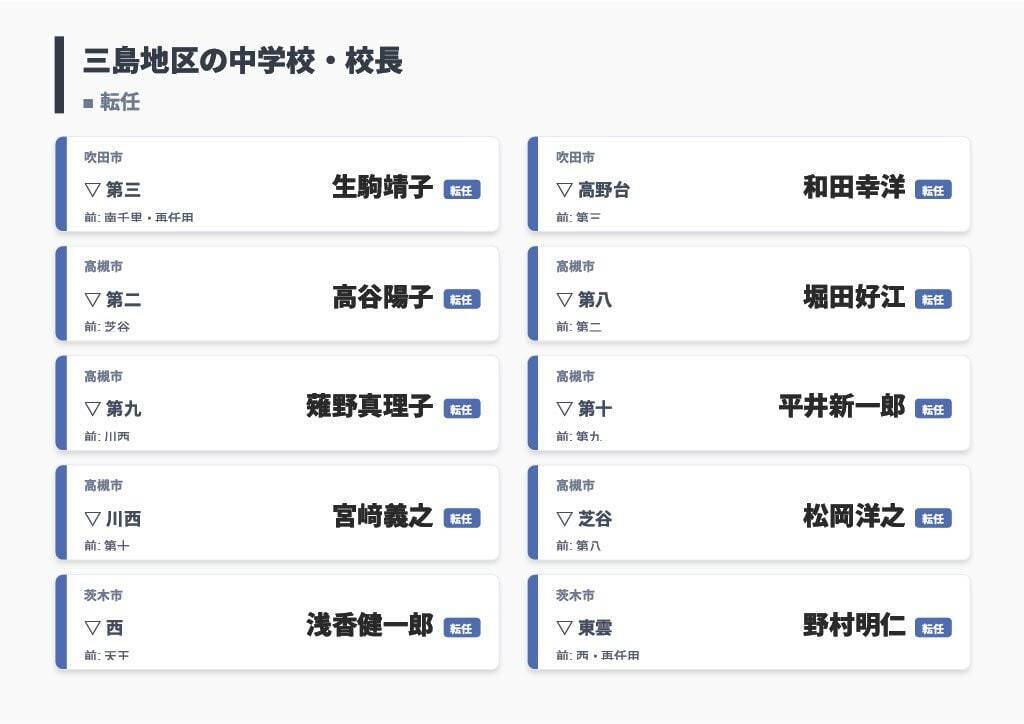Click the name 浅香健一郎
This screenshot has width=1024, height=724.
tap(369, 625)
